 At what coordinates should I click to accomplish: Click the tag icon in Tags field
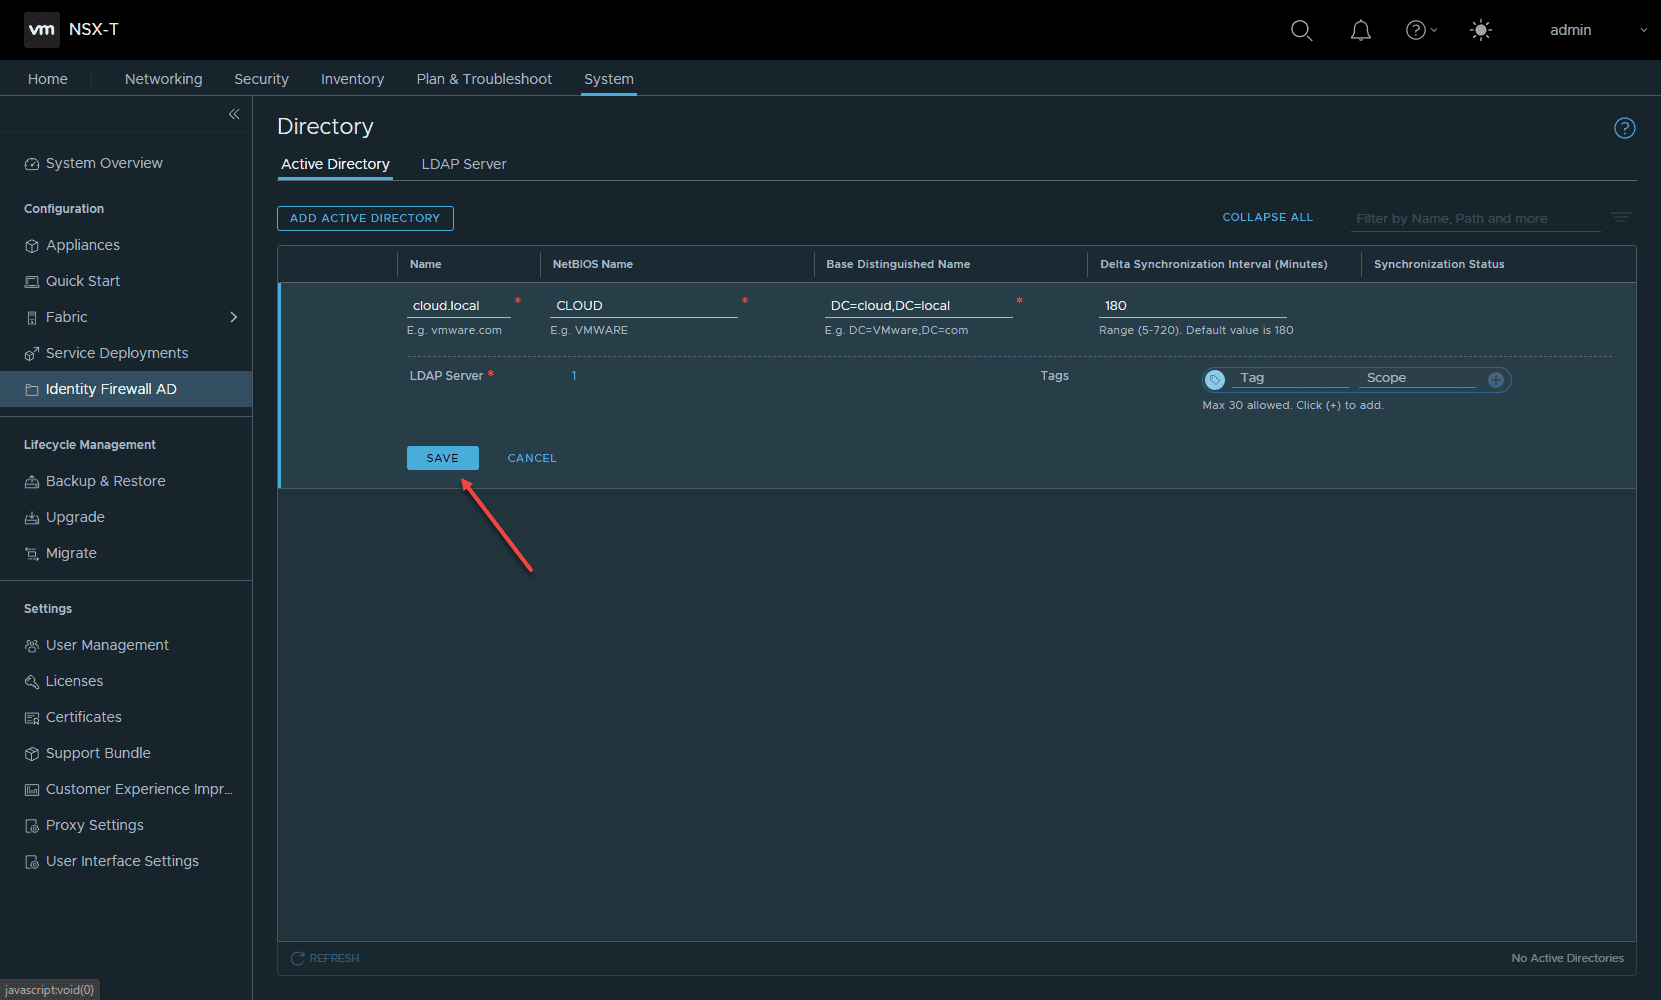pyautogui.click(x=1215, y=380)
